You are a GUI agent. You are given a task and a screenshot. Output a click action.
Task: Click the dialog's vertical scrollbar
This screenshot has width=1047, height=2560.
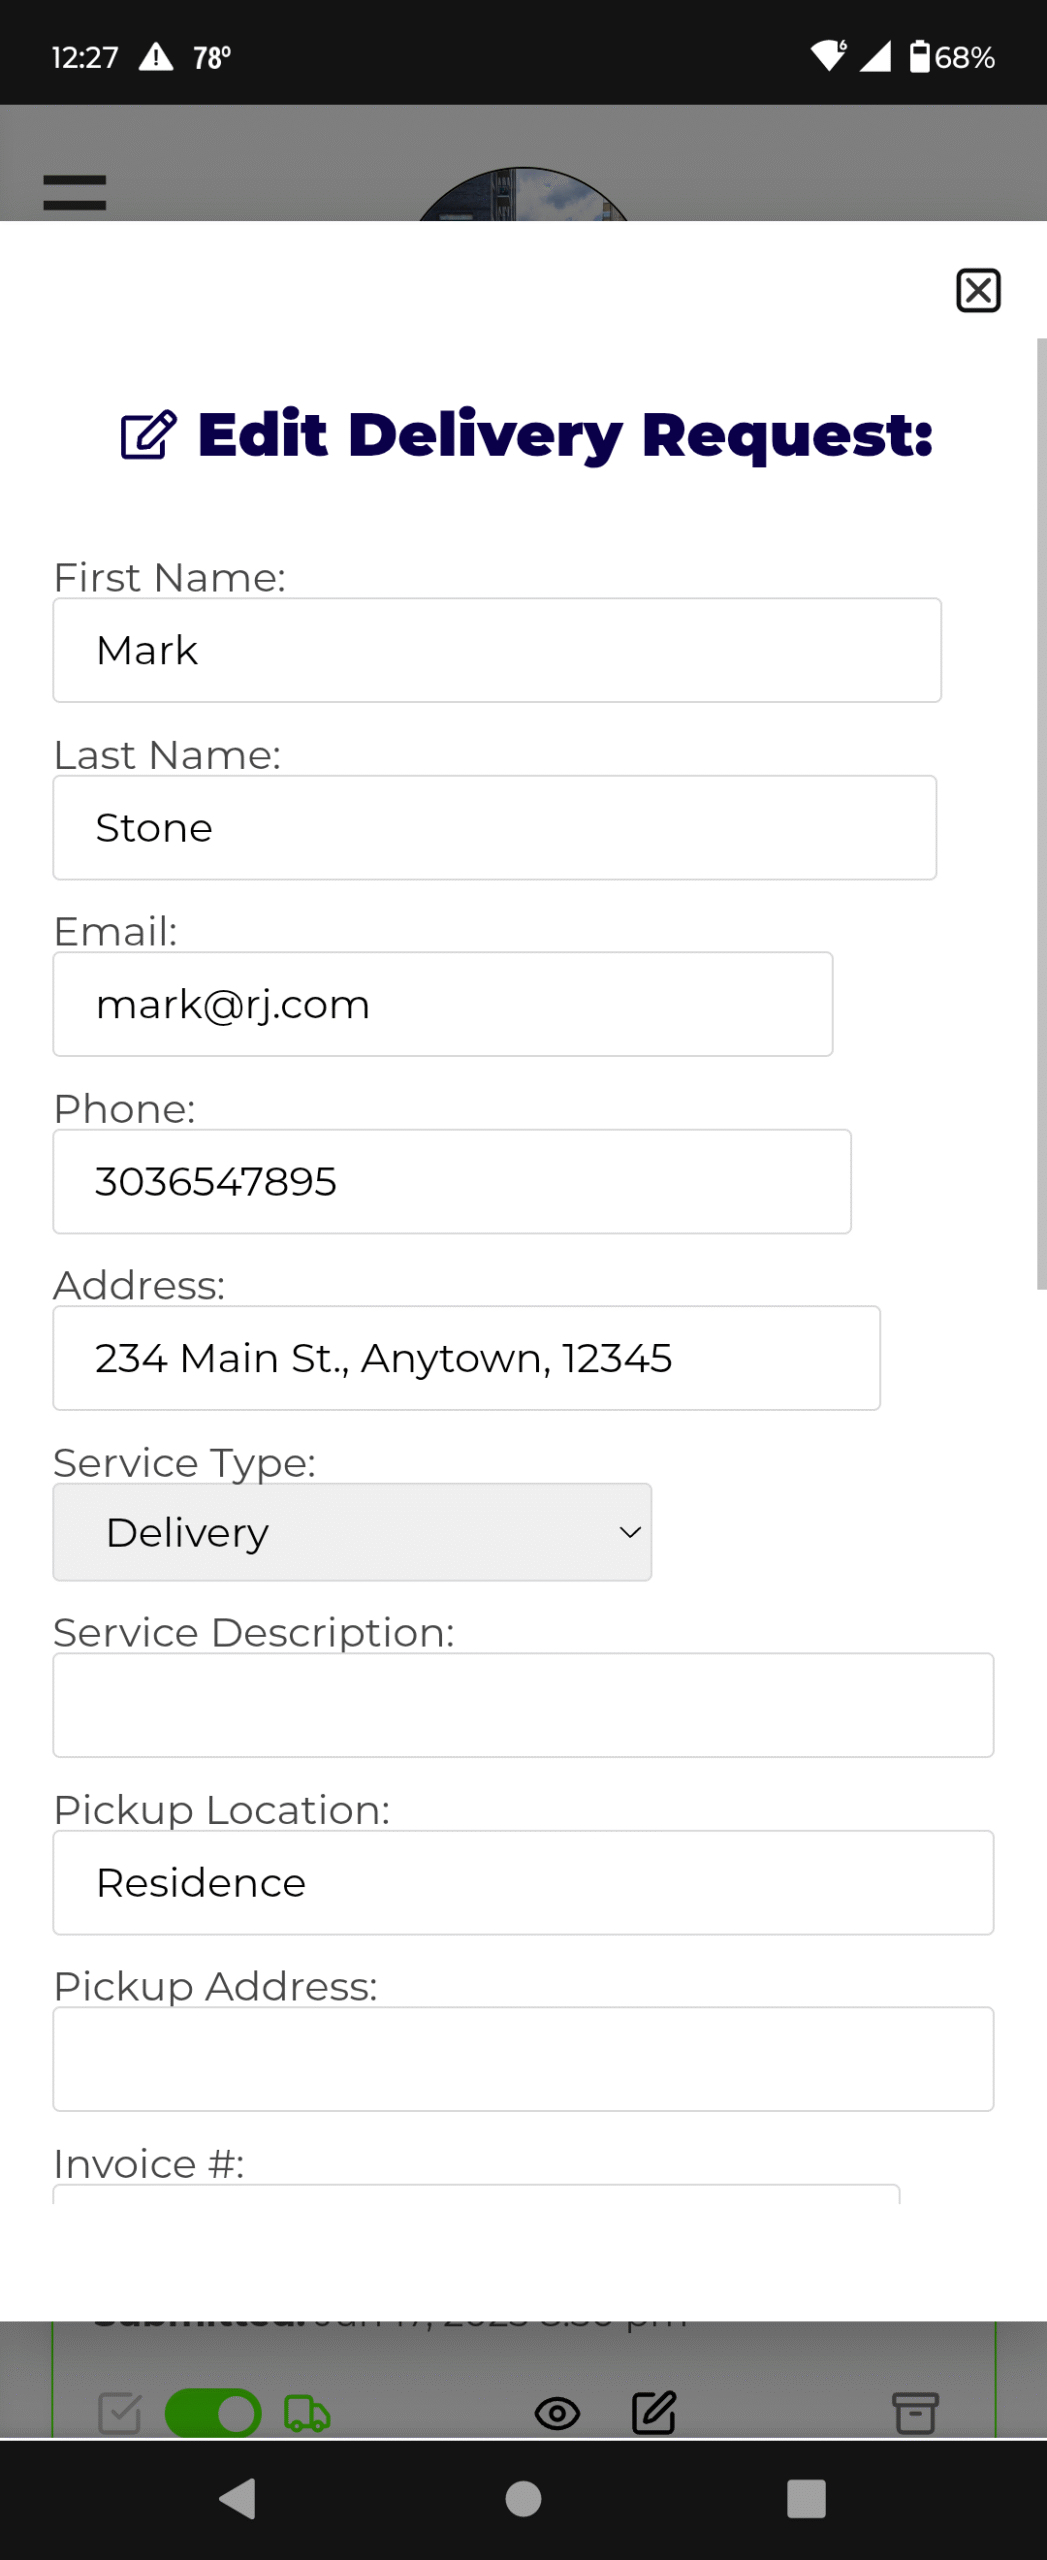(x=1041, y=814)
